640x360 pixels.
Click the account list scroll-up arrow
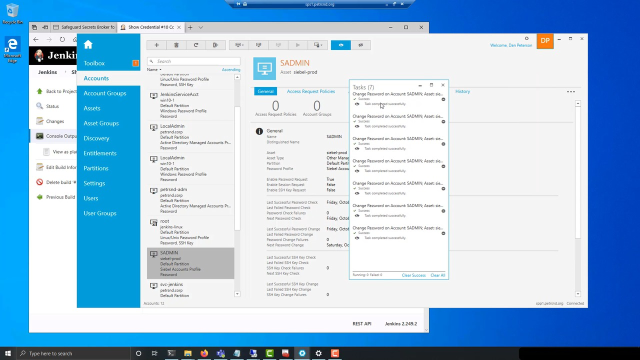pyautogui.click(x=238, y=77)
